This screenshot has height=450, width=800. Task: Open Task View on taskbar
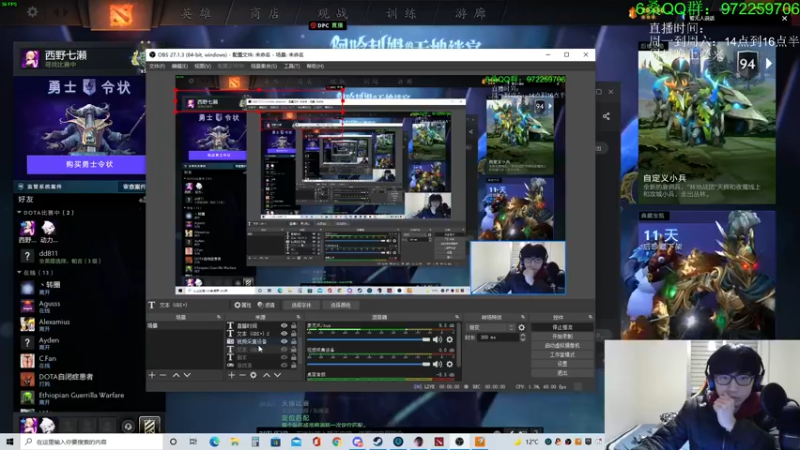(x=193, y=442)
